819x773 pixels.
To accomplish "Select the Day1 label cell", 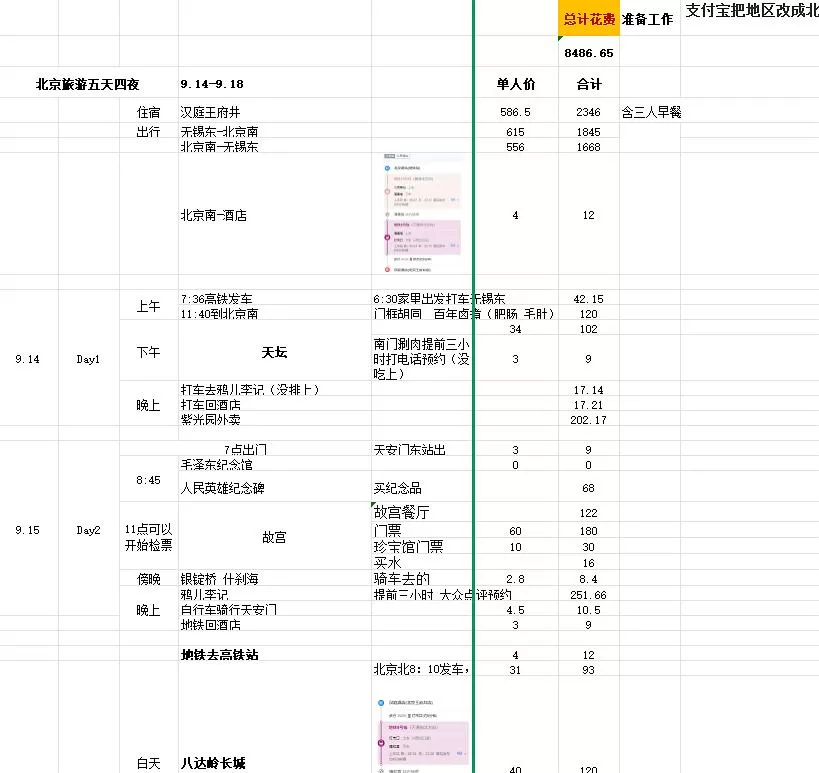I will click(88, 359).
